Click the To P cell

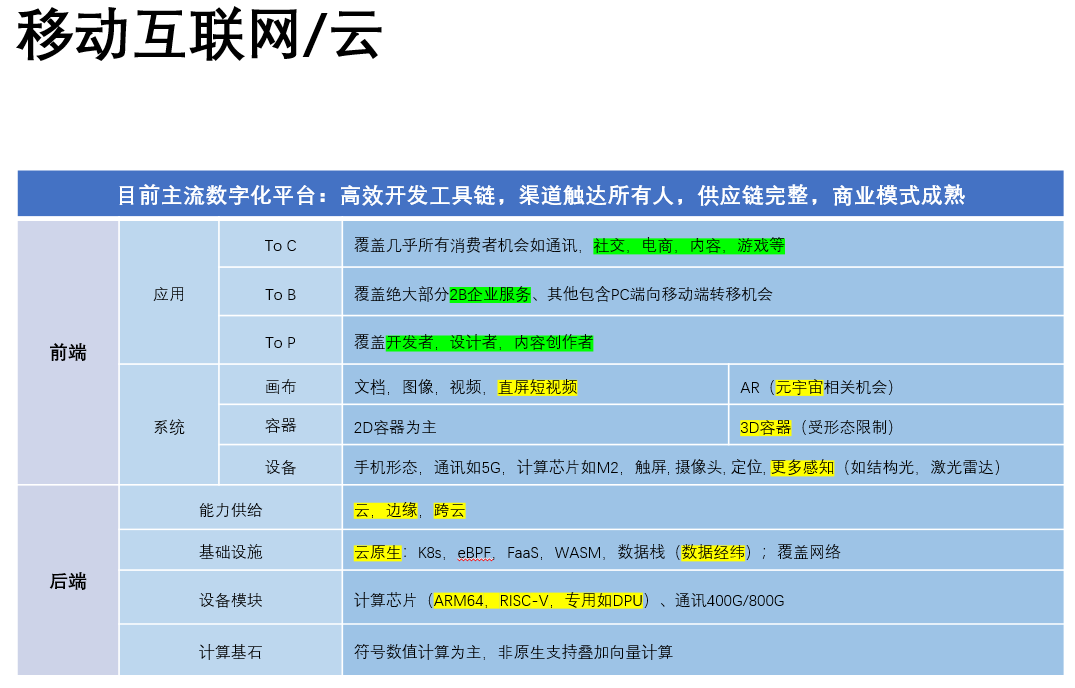click(x=280, y=342)
